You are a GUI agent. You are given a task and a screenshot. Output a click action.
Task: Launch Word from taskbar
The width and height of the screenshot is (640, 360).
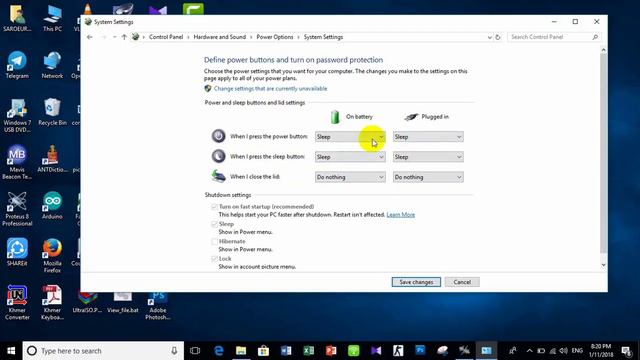pyautogui.click(x=286, y=351)
